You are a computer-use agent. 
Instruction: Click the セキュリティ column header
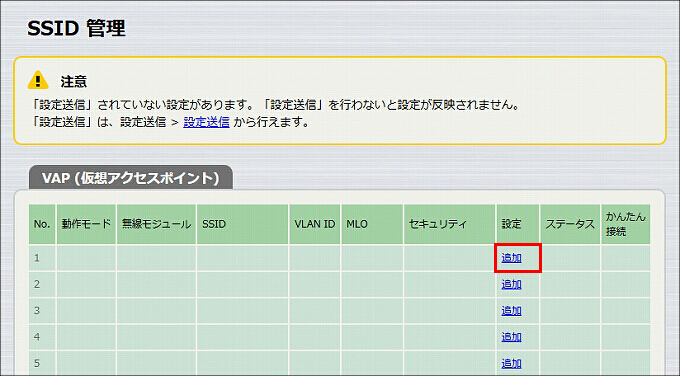[x=449, y=224]
